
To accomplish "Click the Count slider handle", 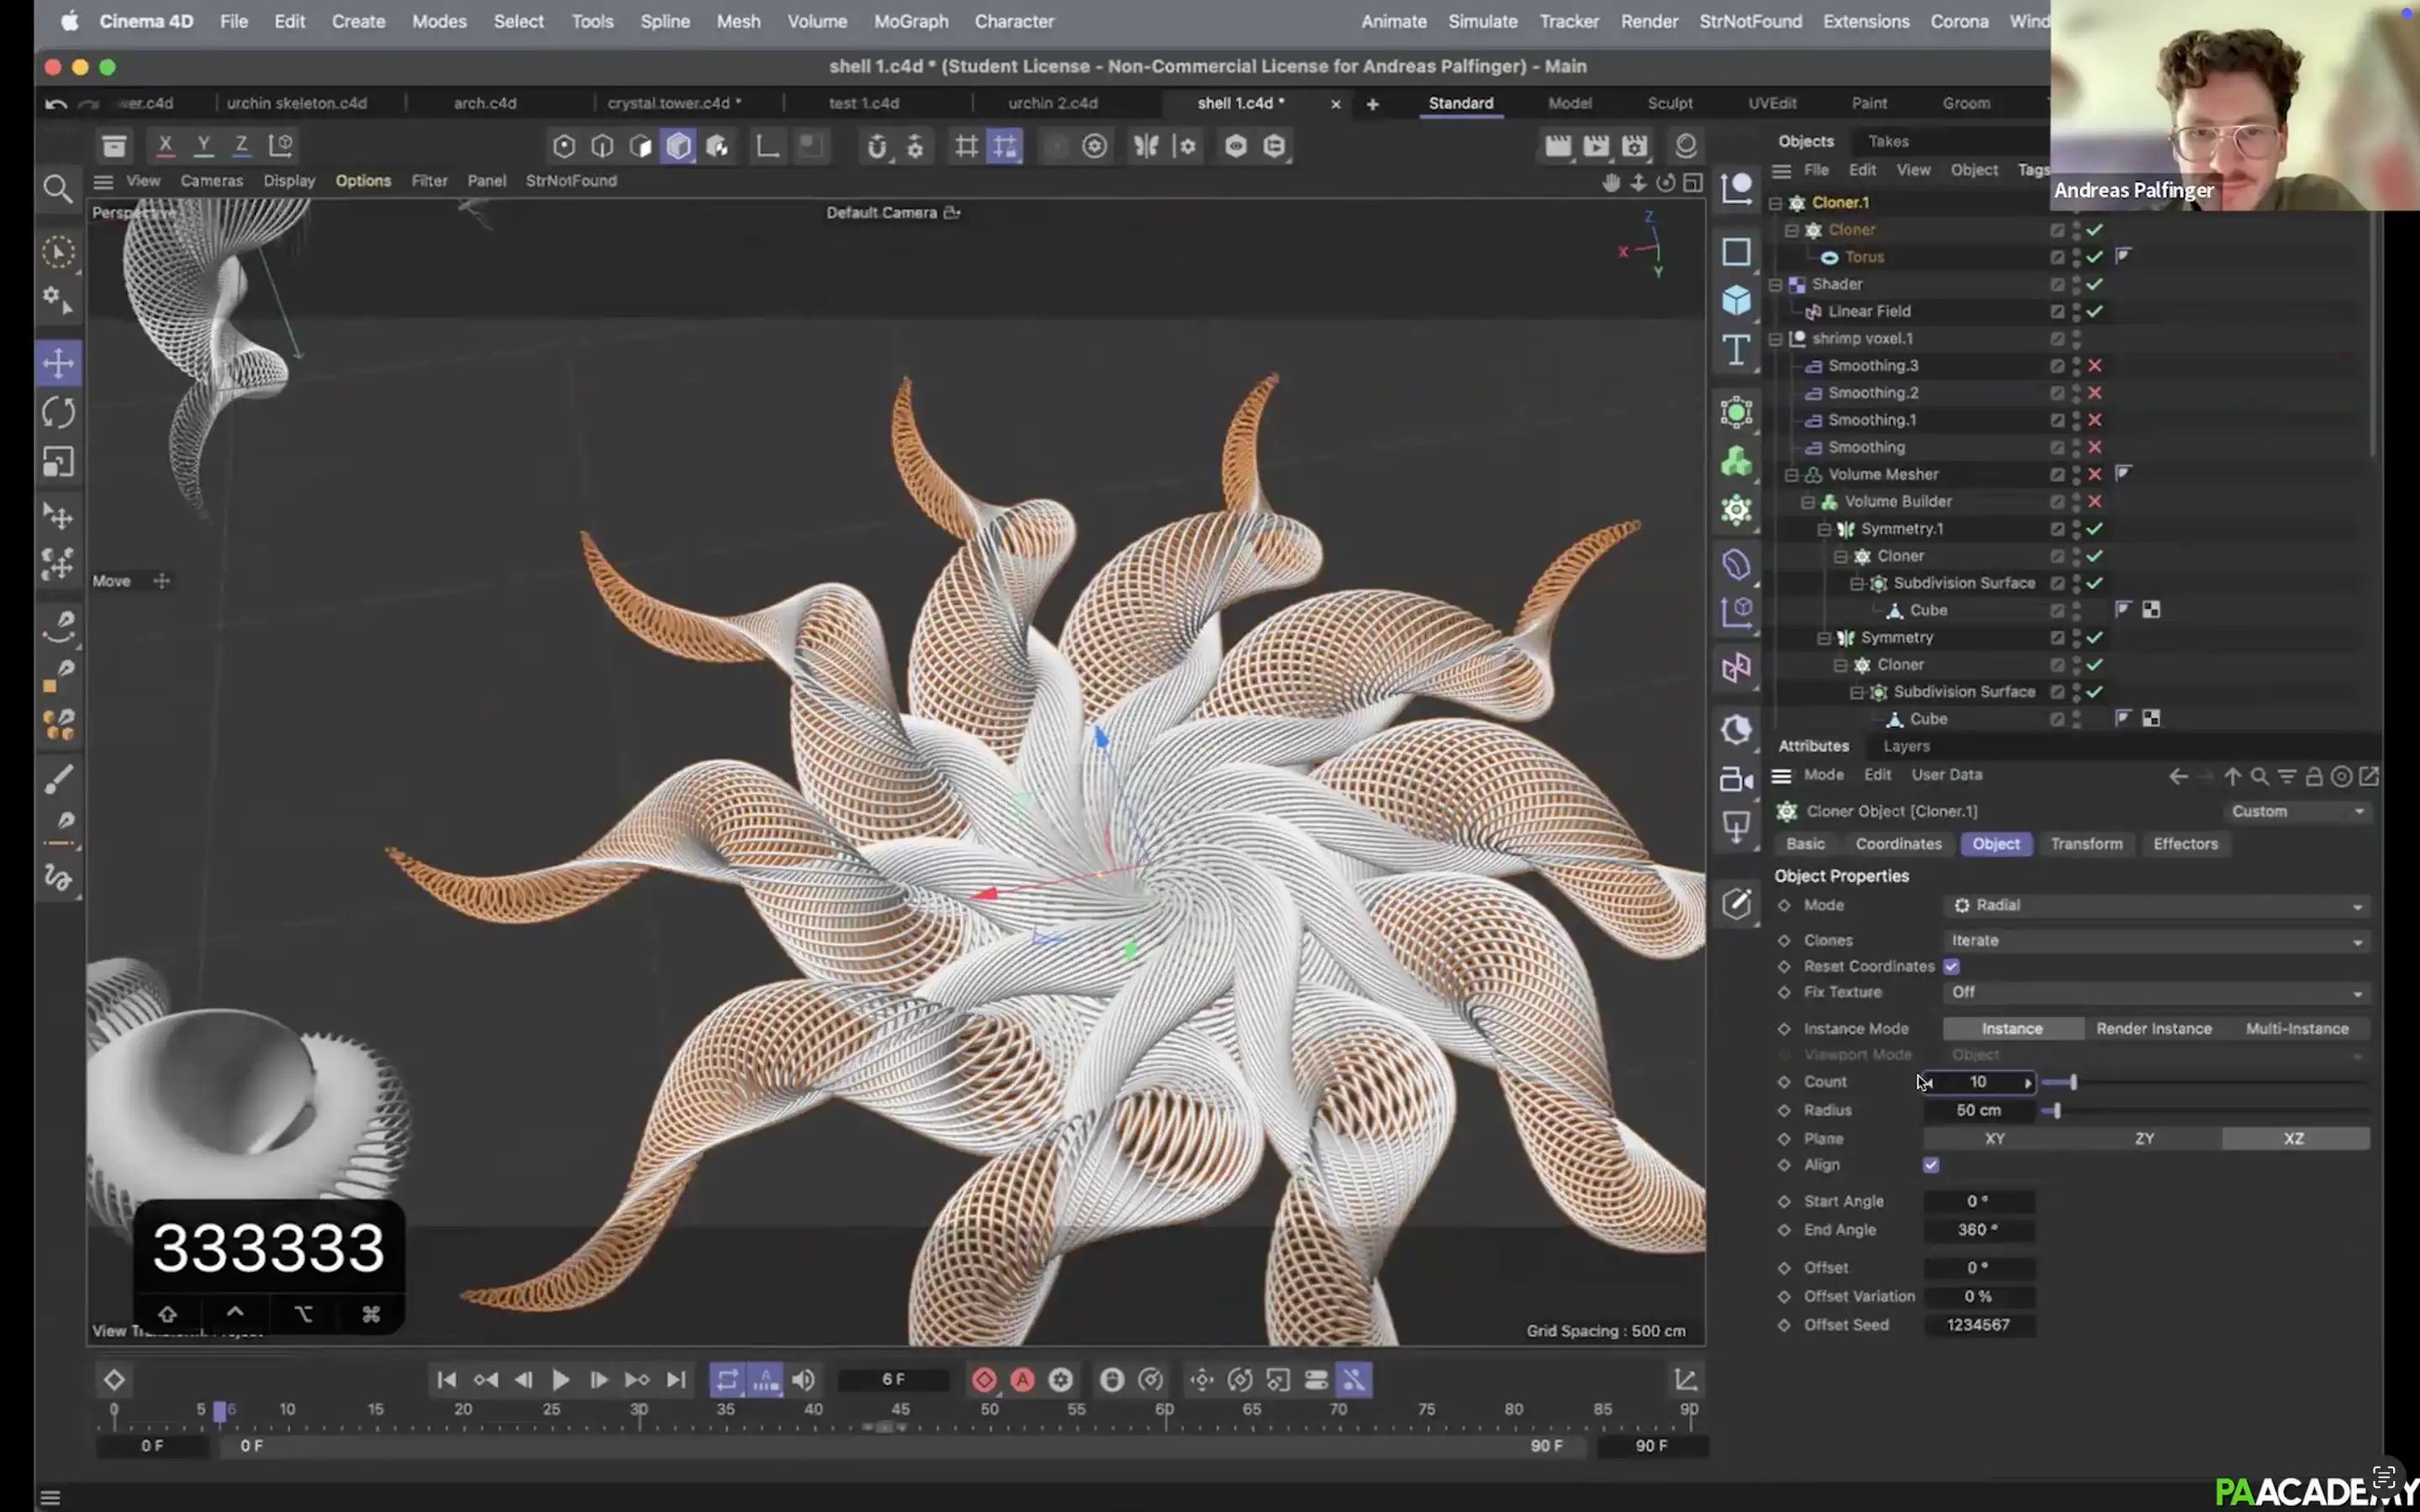I will (2074, 1082).
